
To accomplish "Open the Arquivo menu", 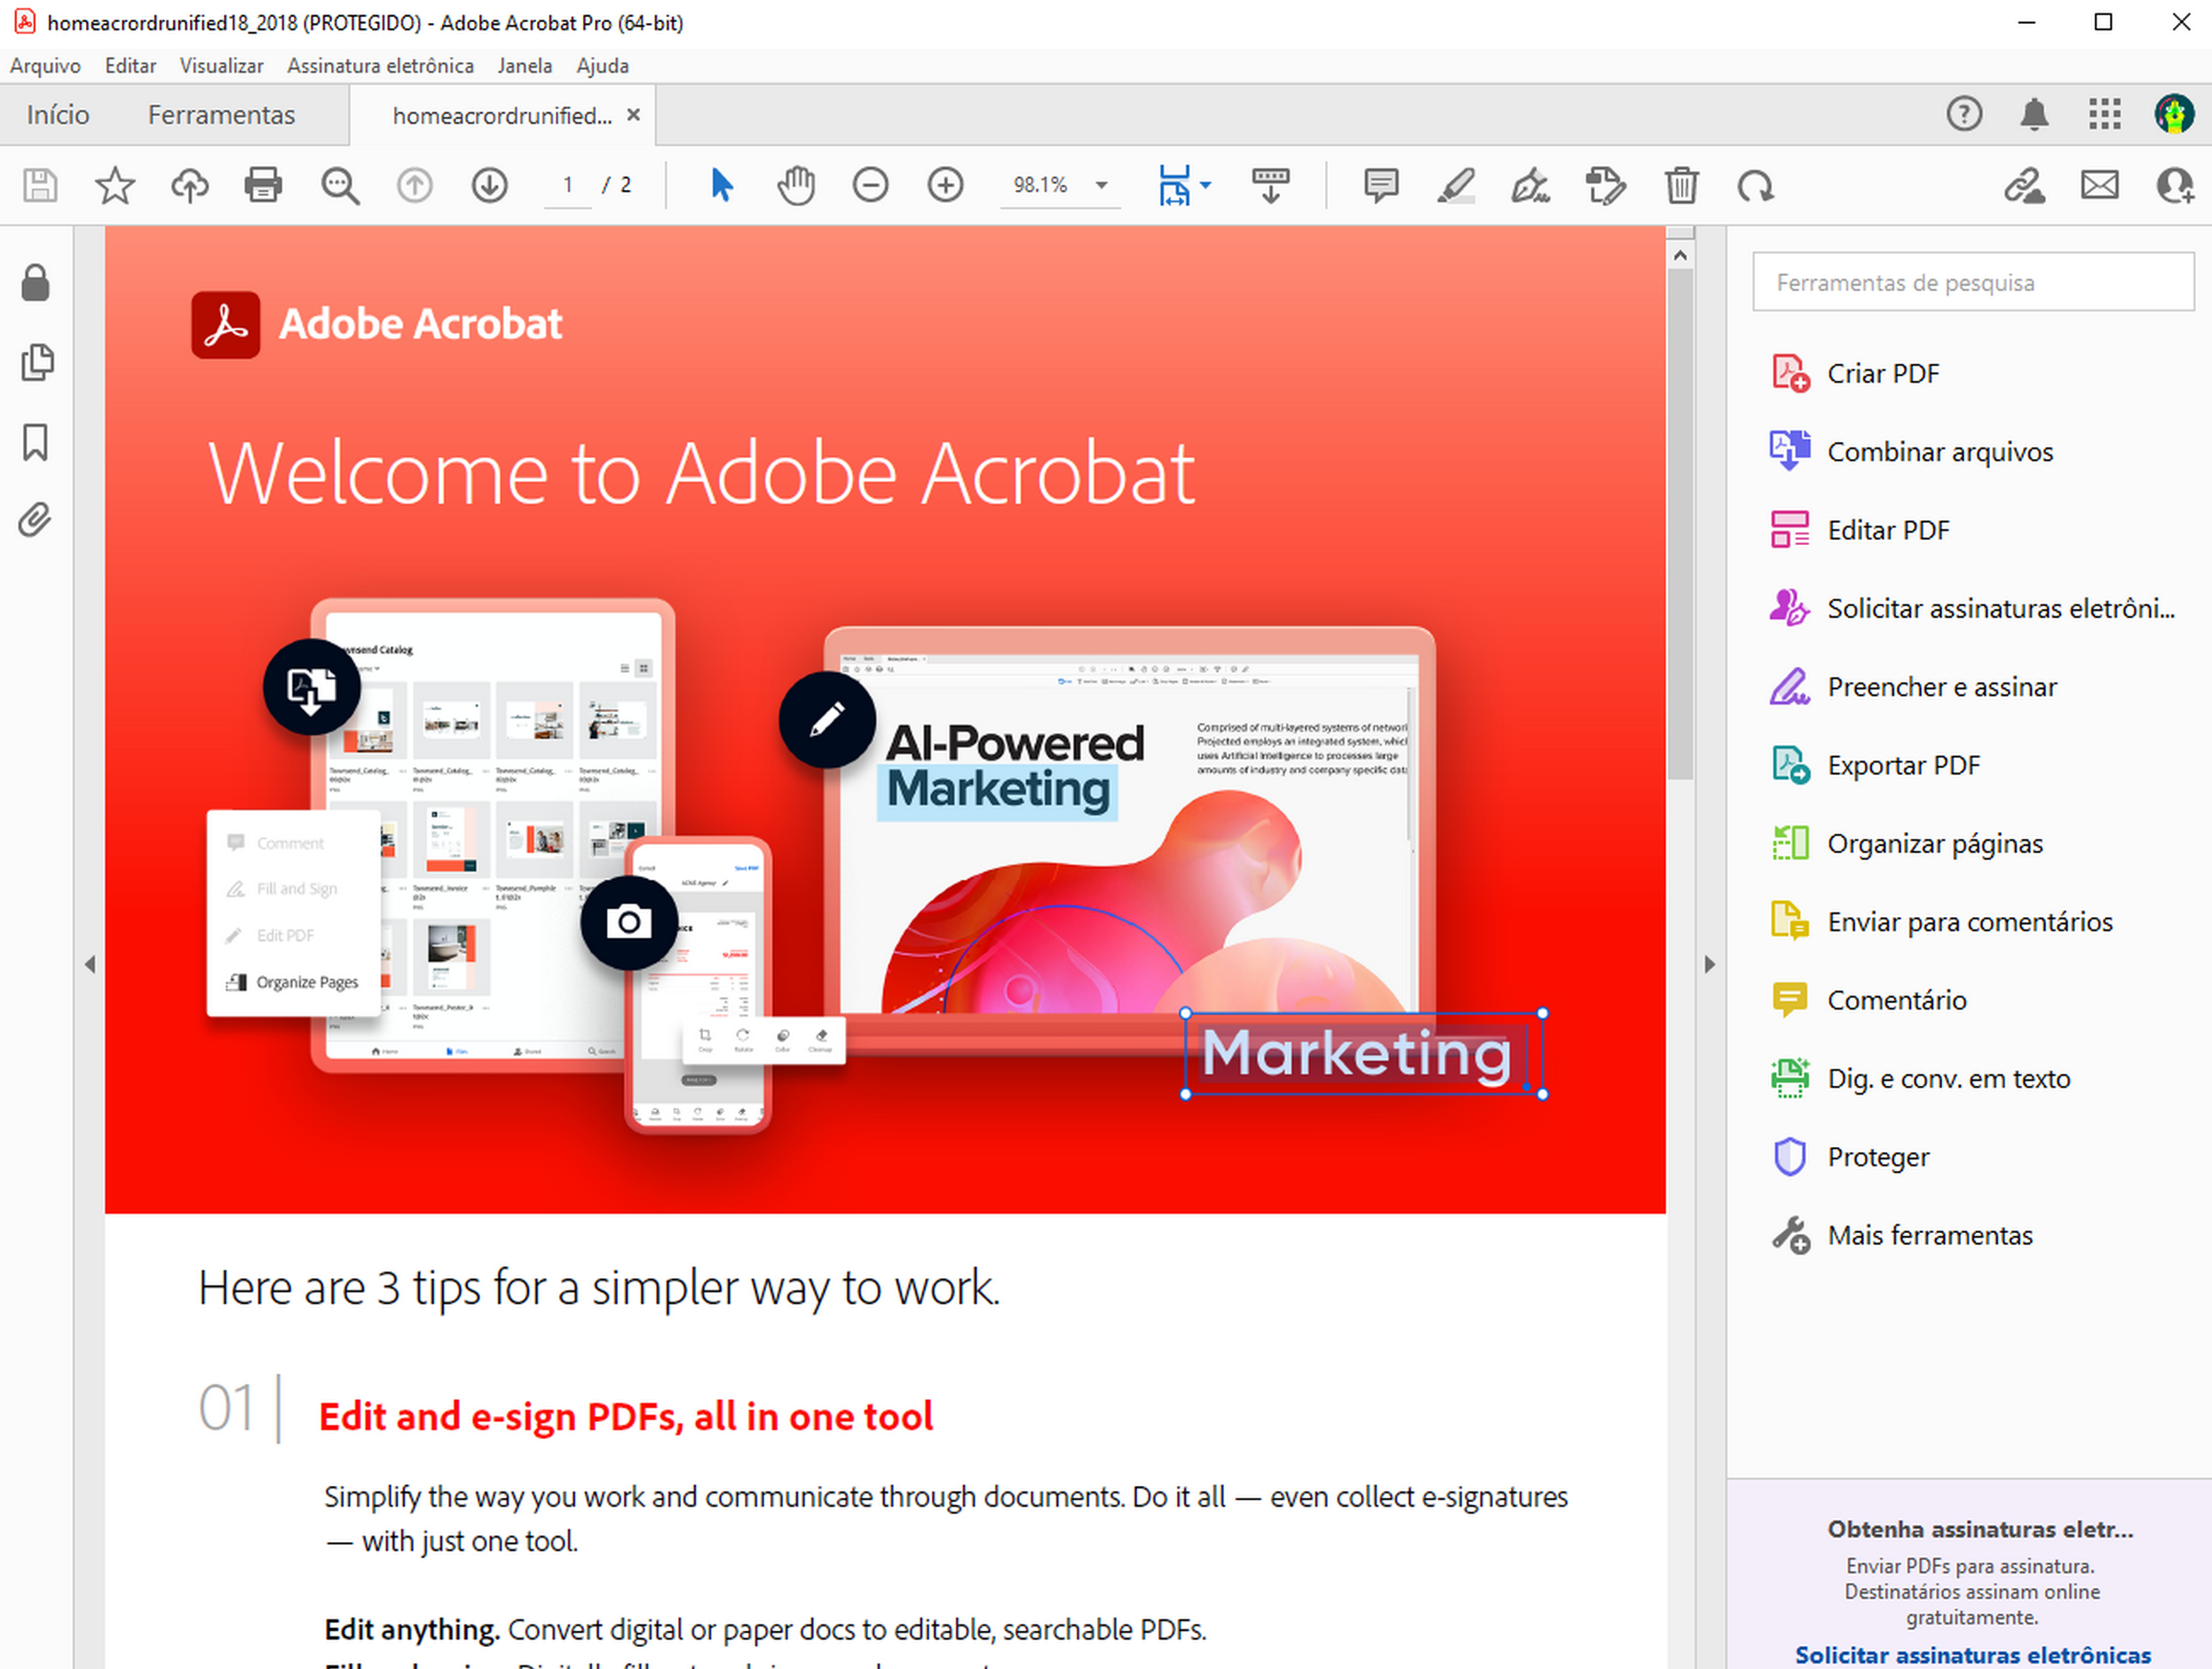I will pos(45,66).
